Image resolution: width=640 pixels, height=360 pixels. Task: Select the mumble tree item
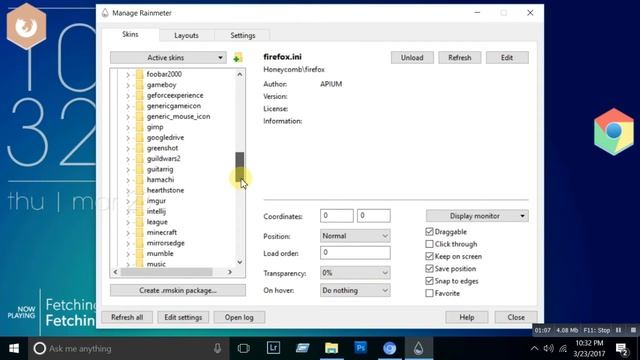[160, 253]
